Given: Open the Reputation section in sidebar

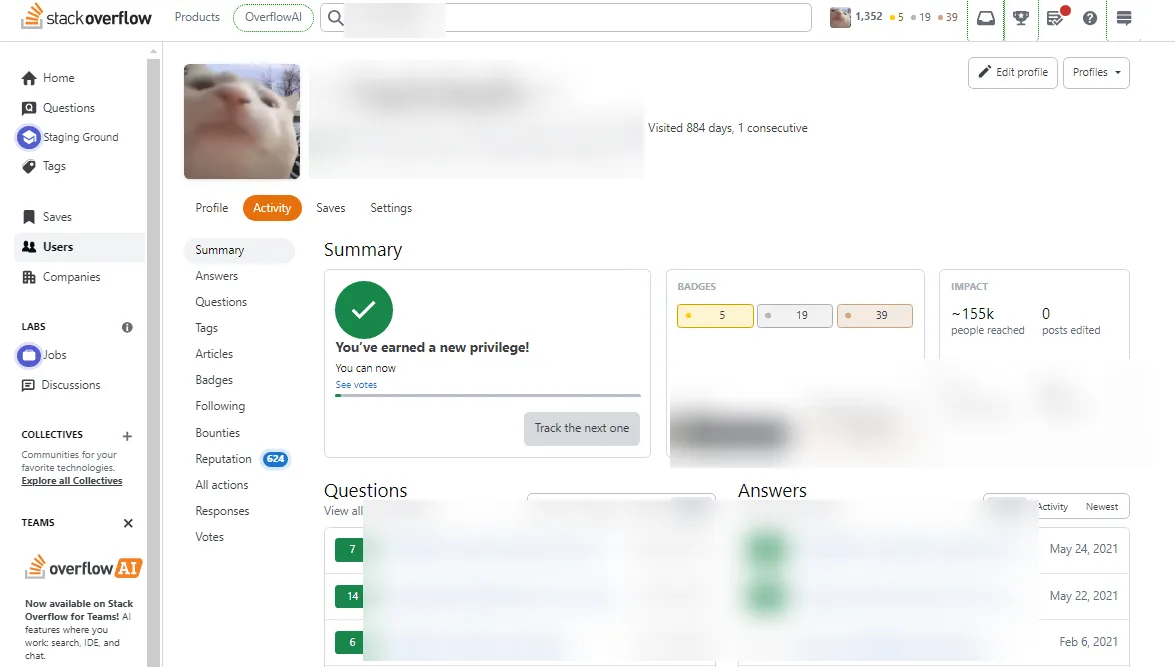Looking at the screenshot, I should point(223,459).
